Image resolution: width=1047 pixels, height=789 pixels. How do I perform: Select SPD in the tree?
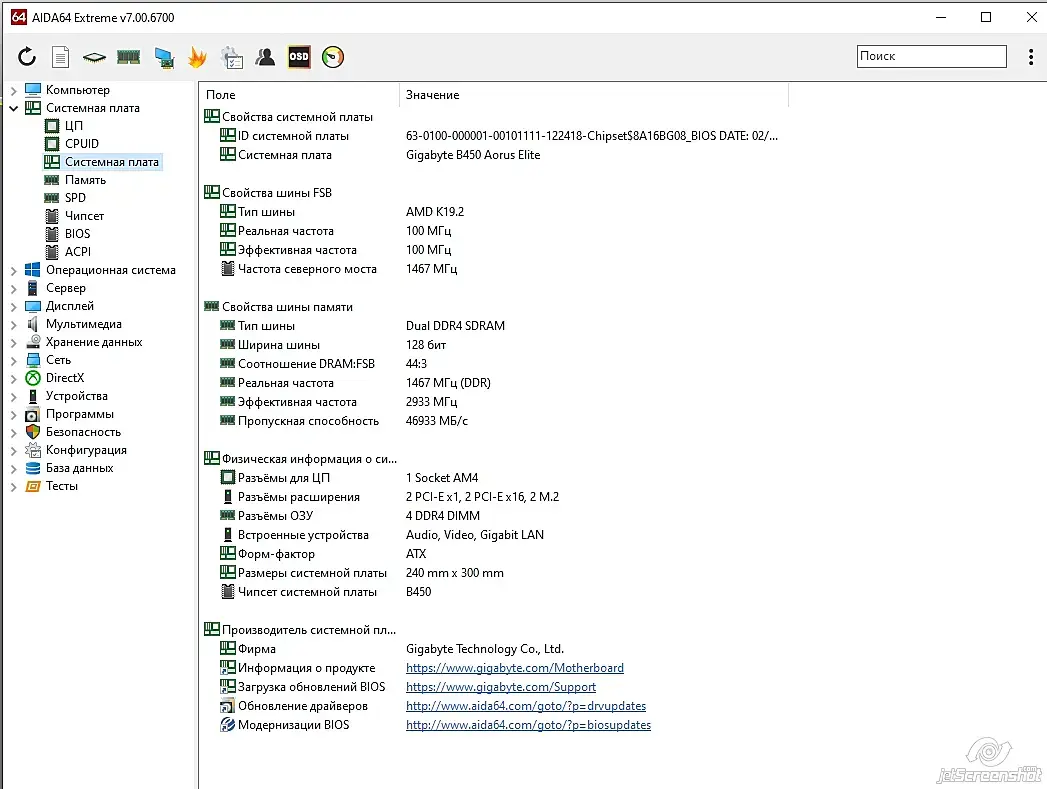pyautogui.click(x=75, y=198)
